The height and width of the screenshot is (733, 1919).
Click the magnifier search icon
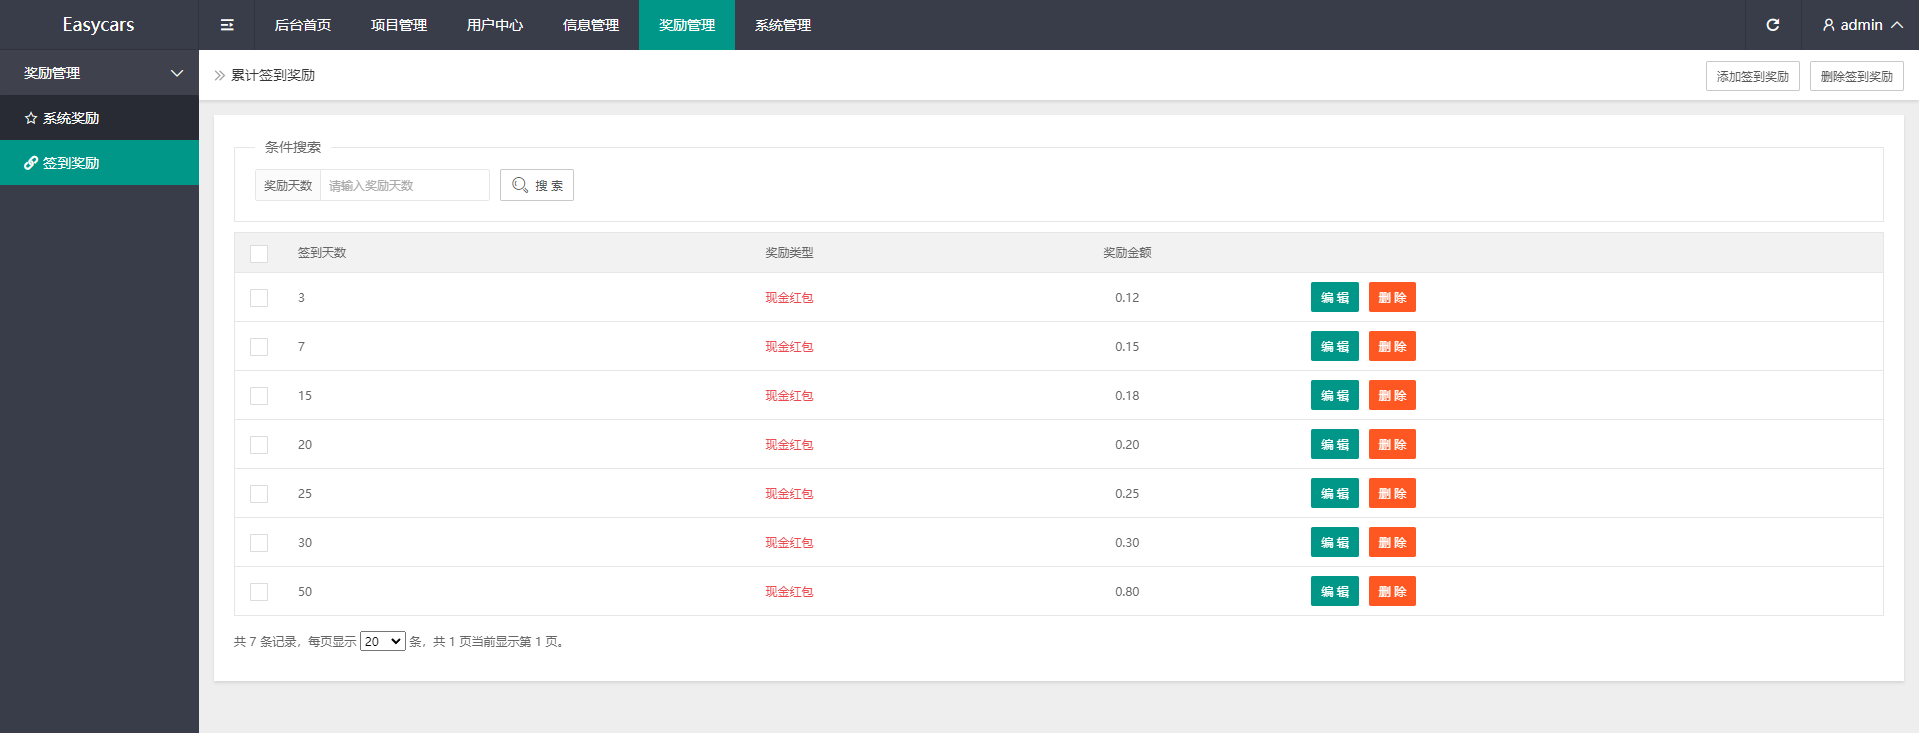[520, 185]
